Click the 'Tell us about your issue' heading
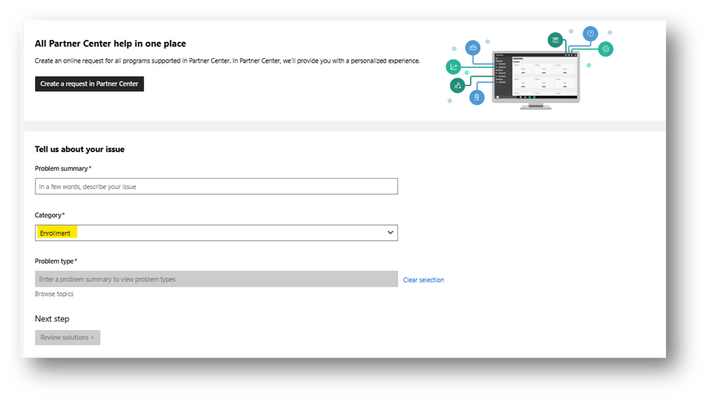709x401 pixels. tap(80, 149)
